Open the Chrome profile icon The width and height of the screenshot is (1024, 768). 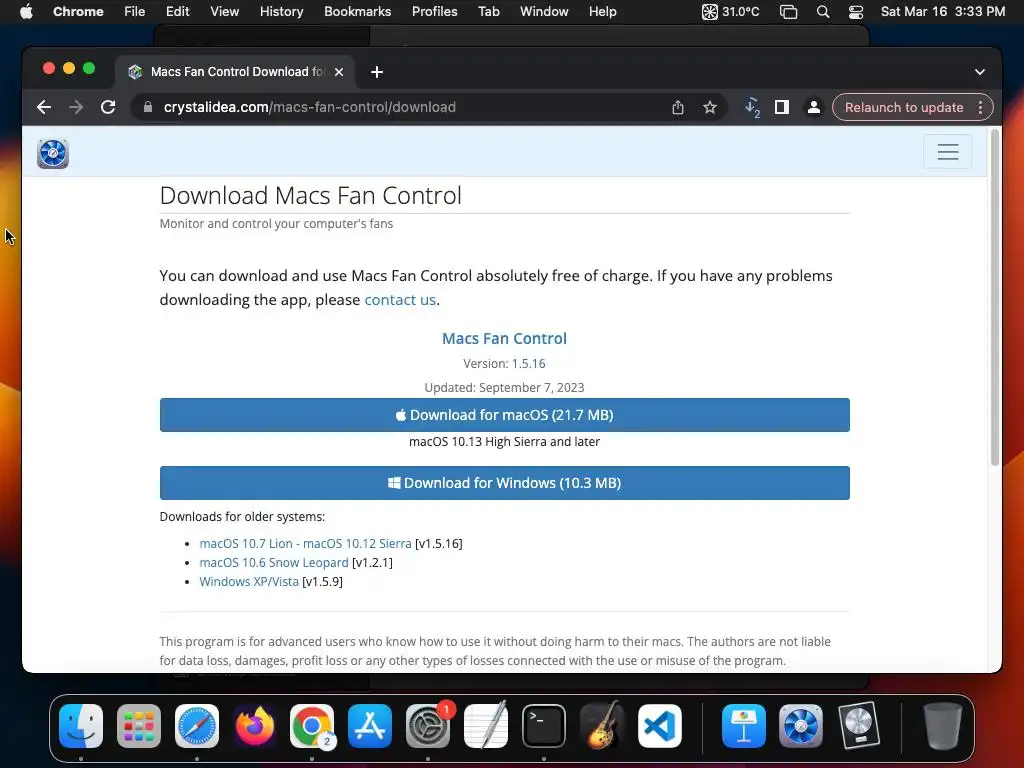point(814,107)
